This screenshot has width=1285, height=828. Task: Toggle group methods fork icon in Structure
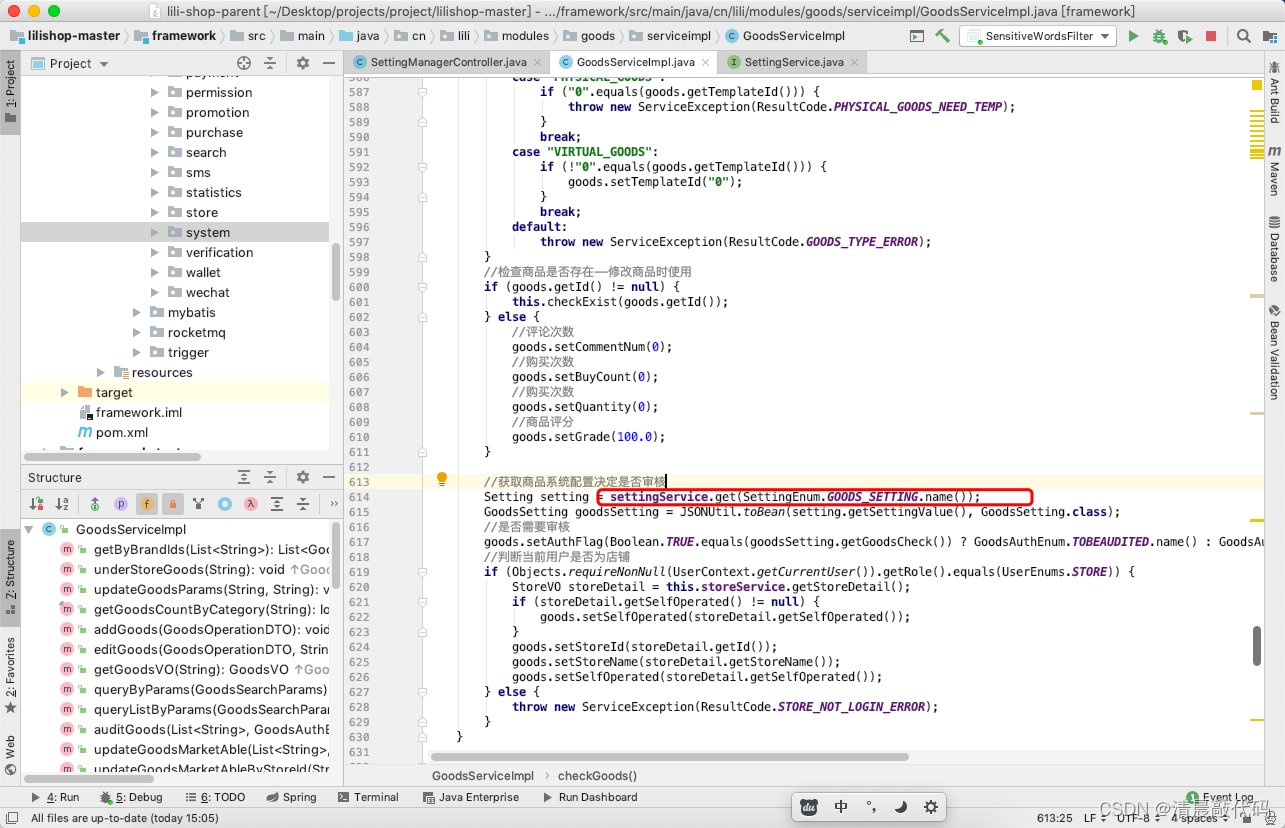(198, 504)
